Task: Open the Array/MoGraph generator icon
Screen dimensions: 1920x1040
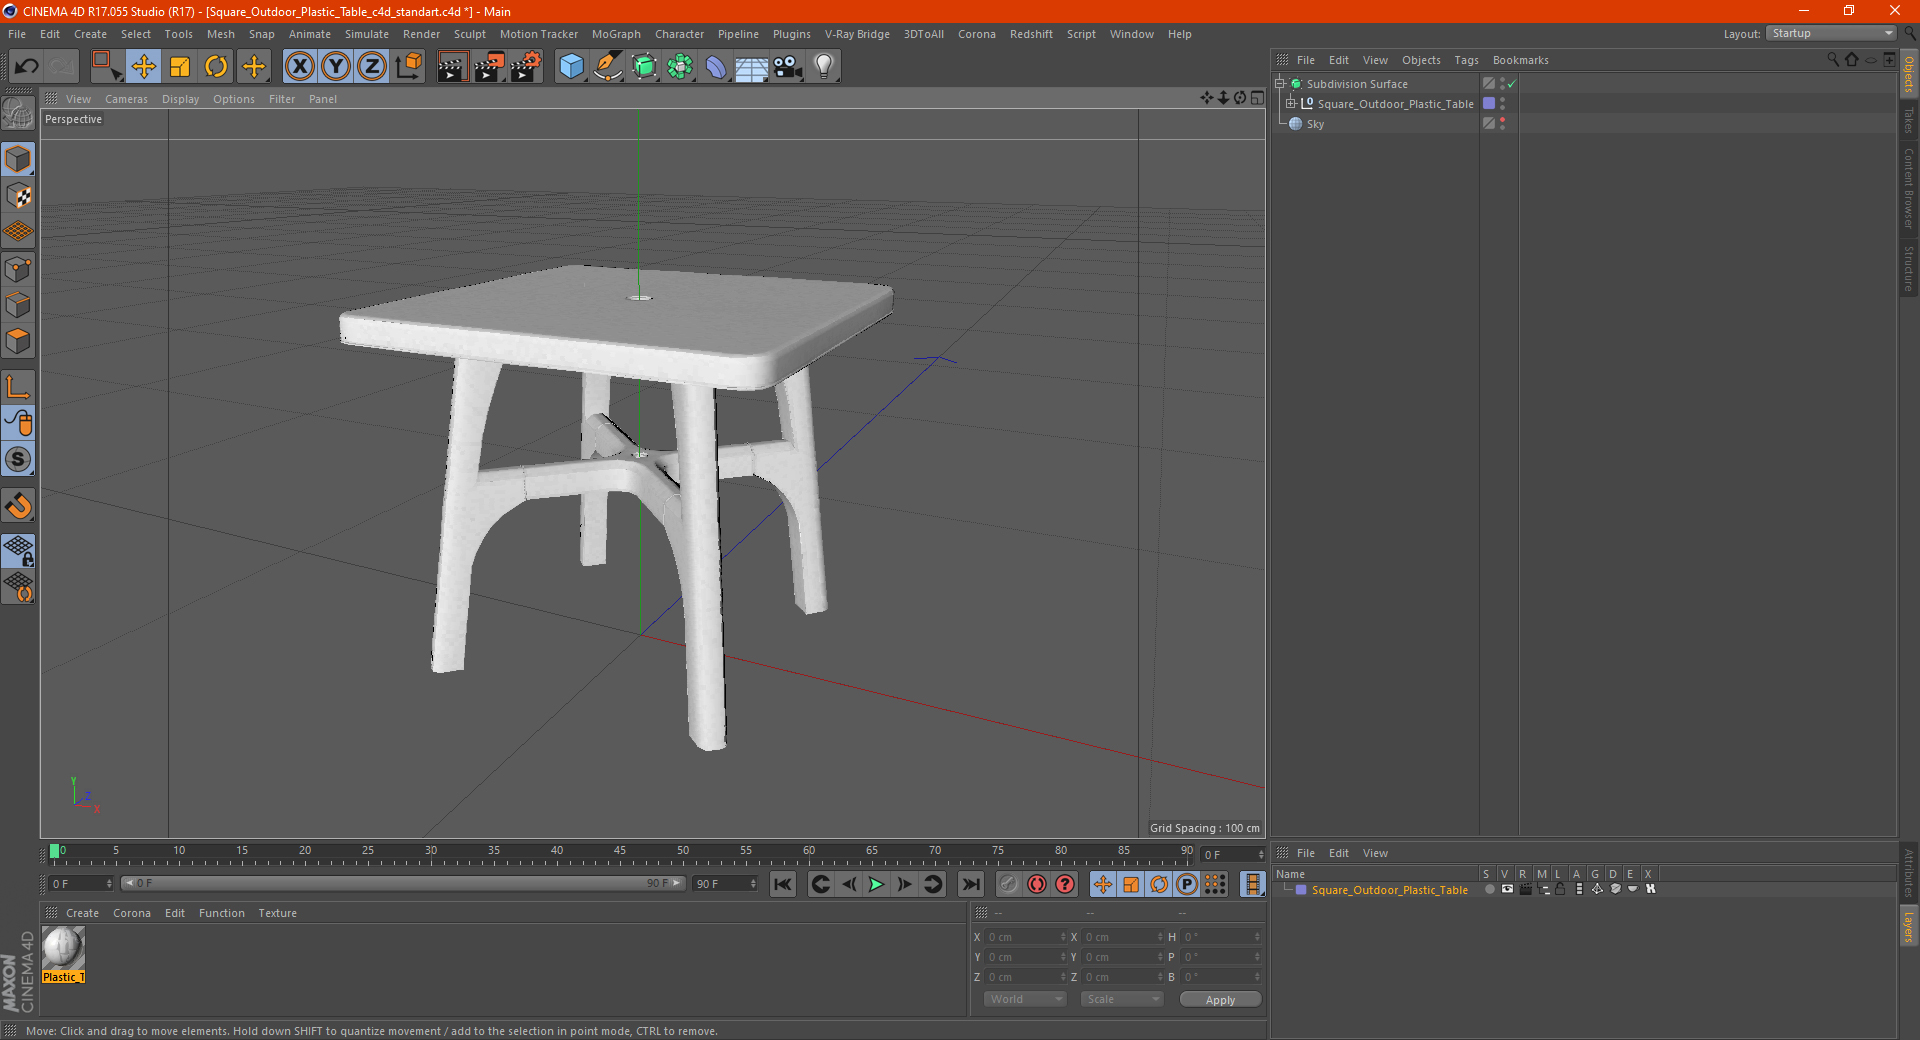Action: point(681,67)
